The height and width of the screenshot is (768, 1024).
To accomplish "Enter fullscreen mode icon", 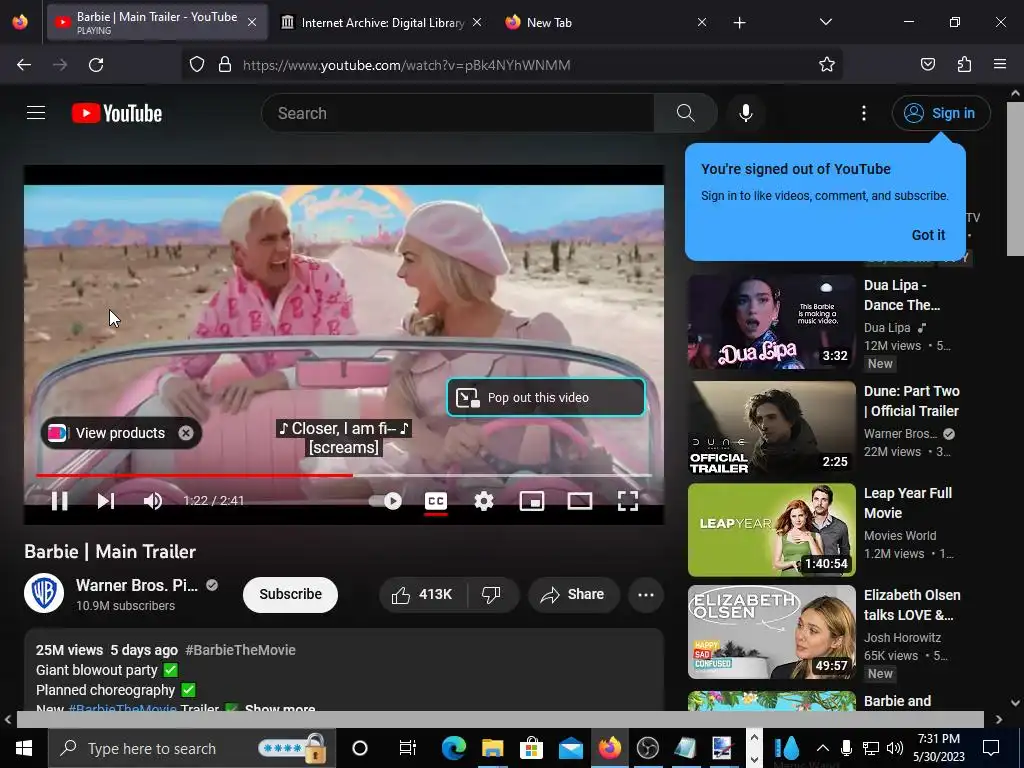I will click(x=628, y=501).
